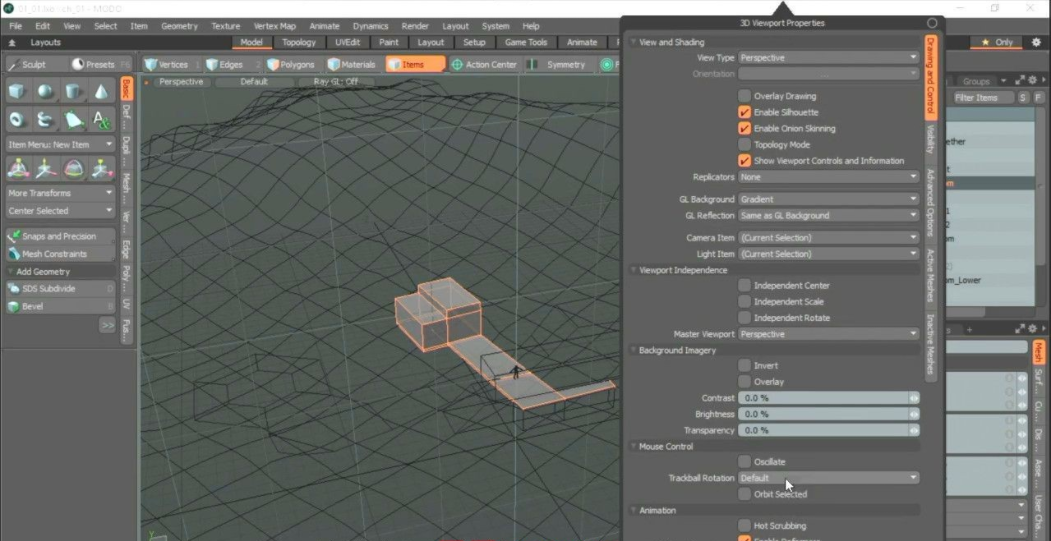Adjust the Brightness slider field
Image resolution: width=1051 pixels, height=541 pixels.
point(823,414)
